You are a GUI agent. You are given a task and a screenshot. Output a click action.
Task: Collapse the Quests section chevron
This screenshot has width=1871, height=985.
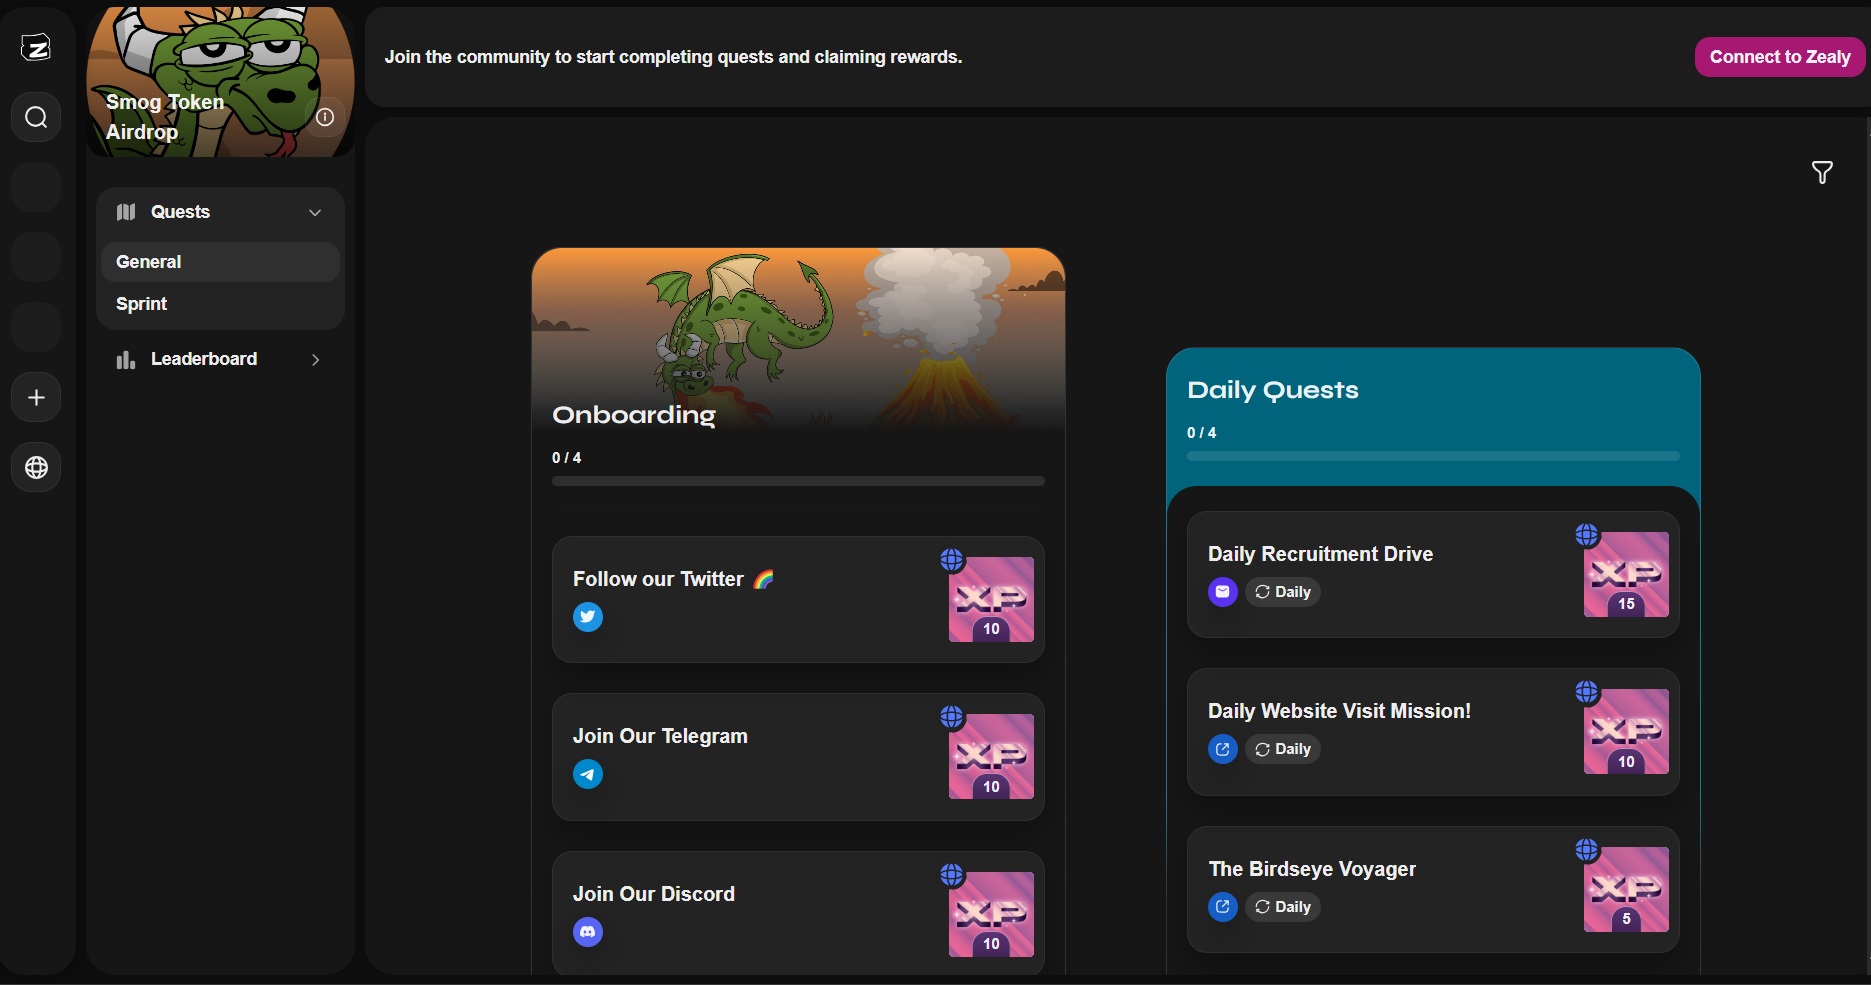pyautogui.click(x=315, y=212)
